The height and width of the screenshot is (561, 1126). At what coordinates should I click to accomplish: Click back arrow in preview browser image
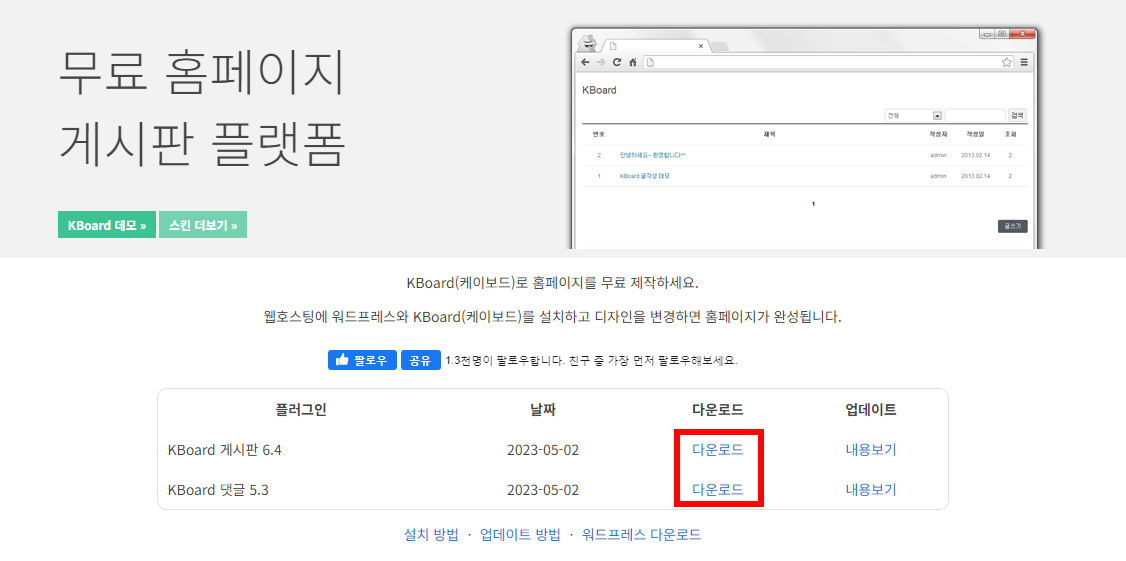point(586,62)
